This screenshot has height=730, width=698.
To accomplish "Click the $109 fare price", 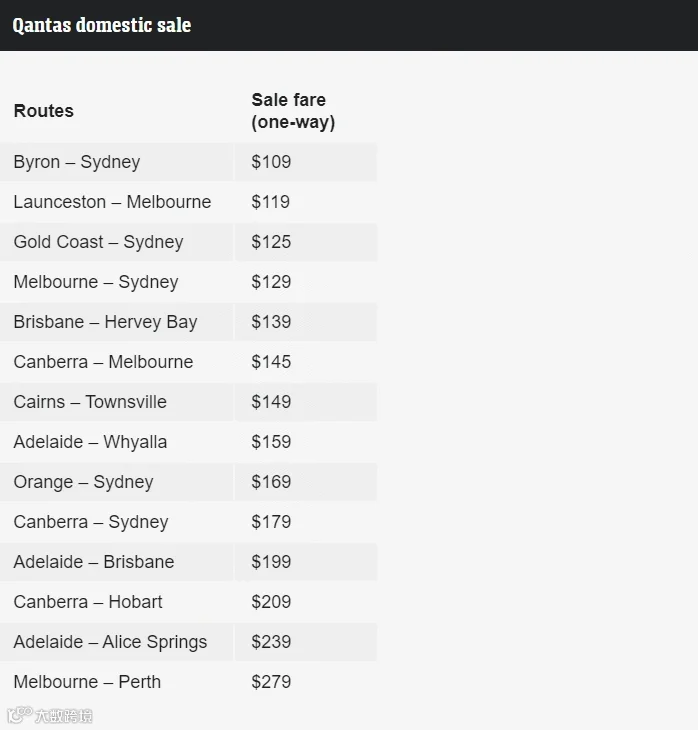I will (x=271, y=162).
